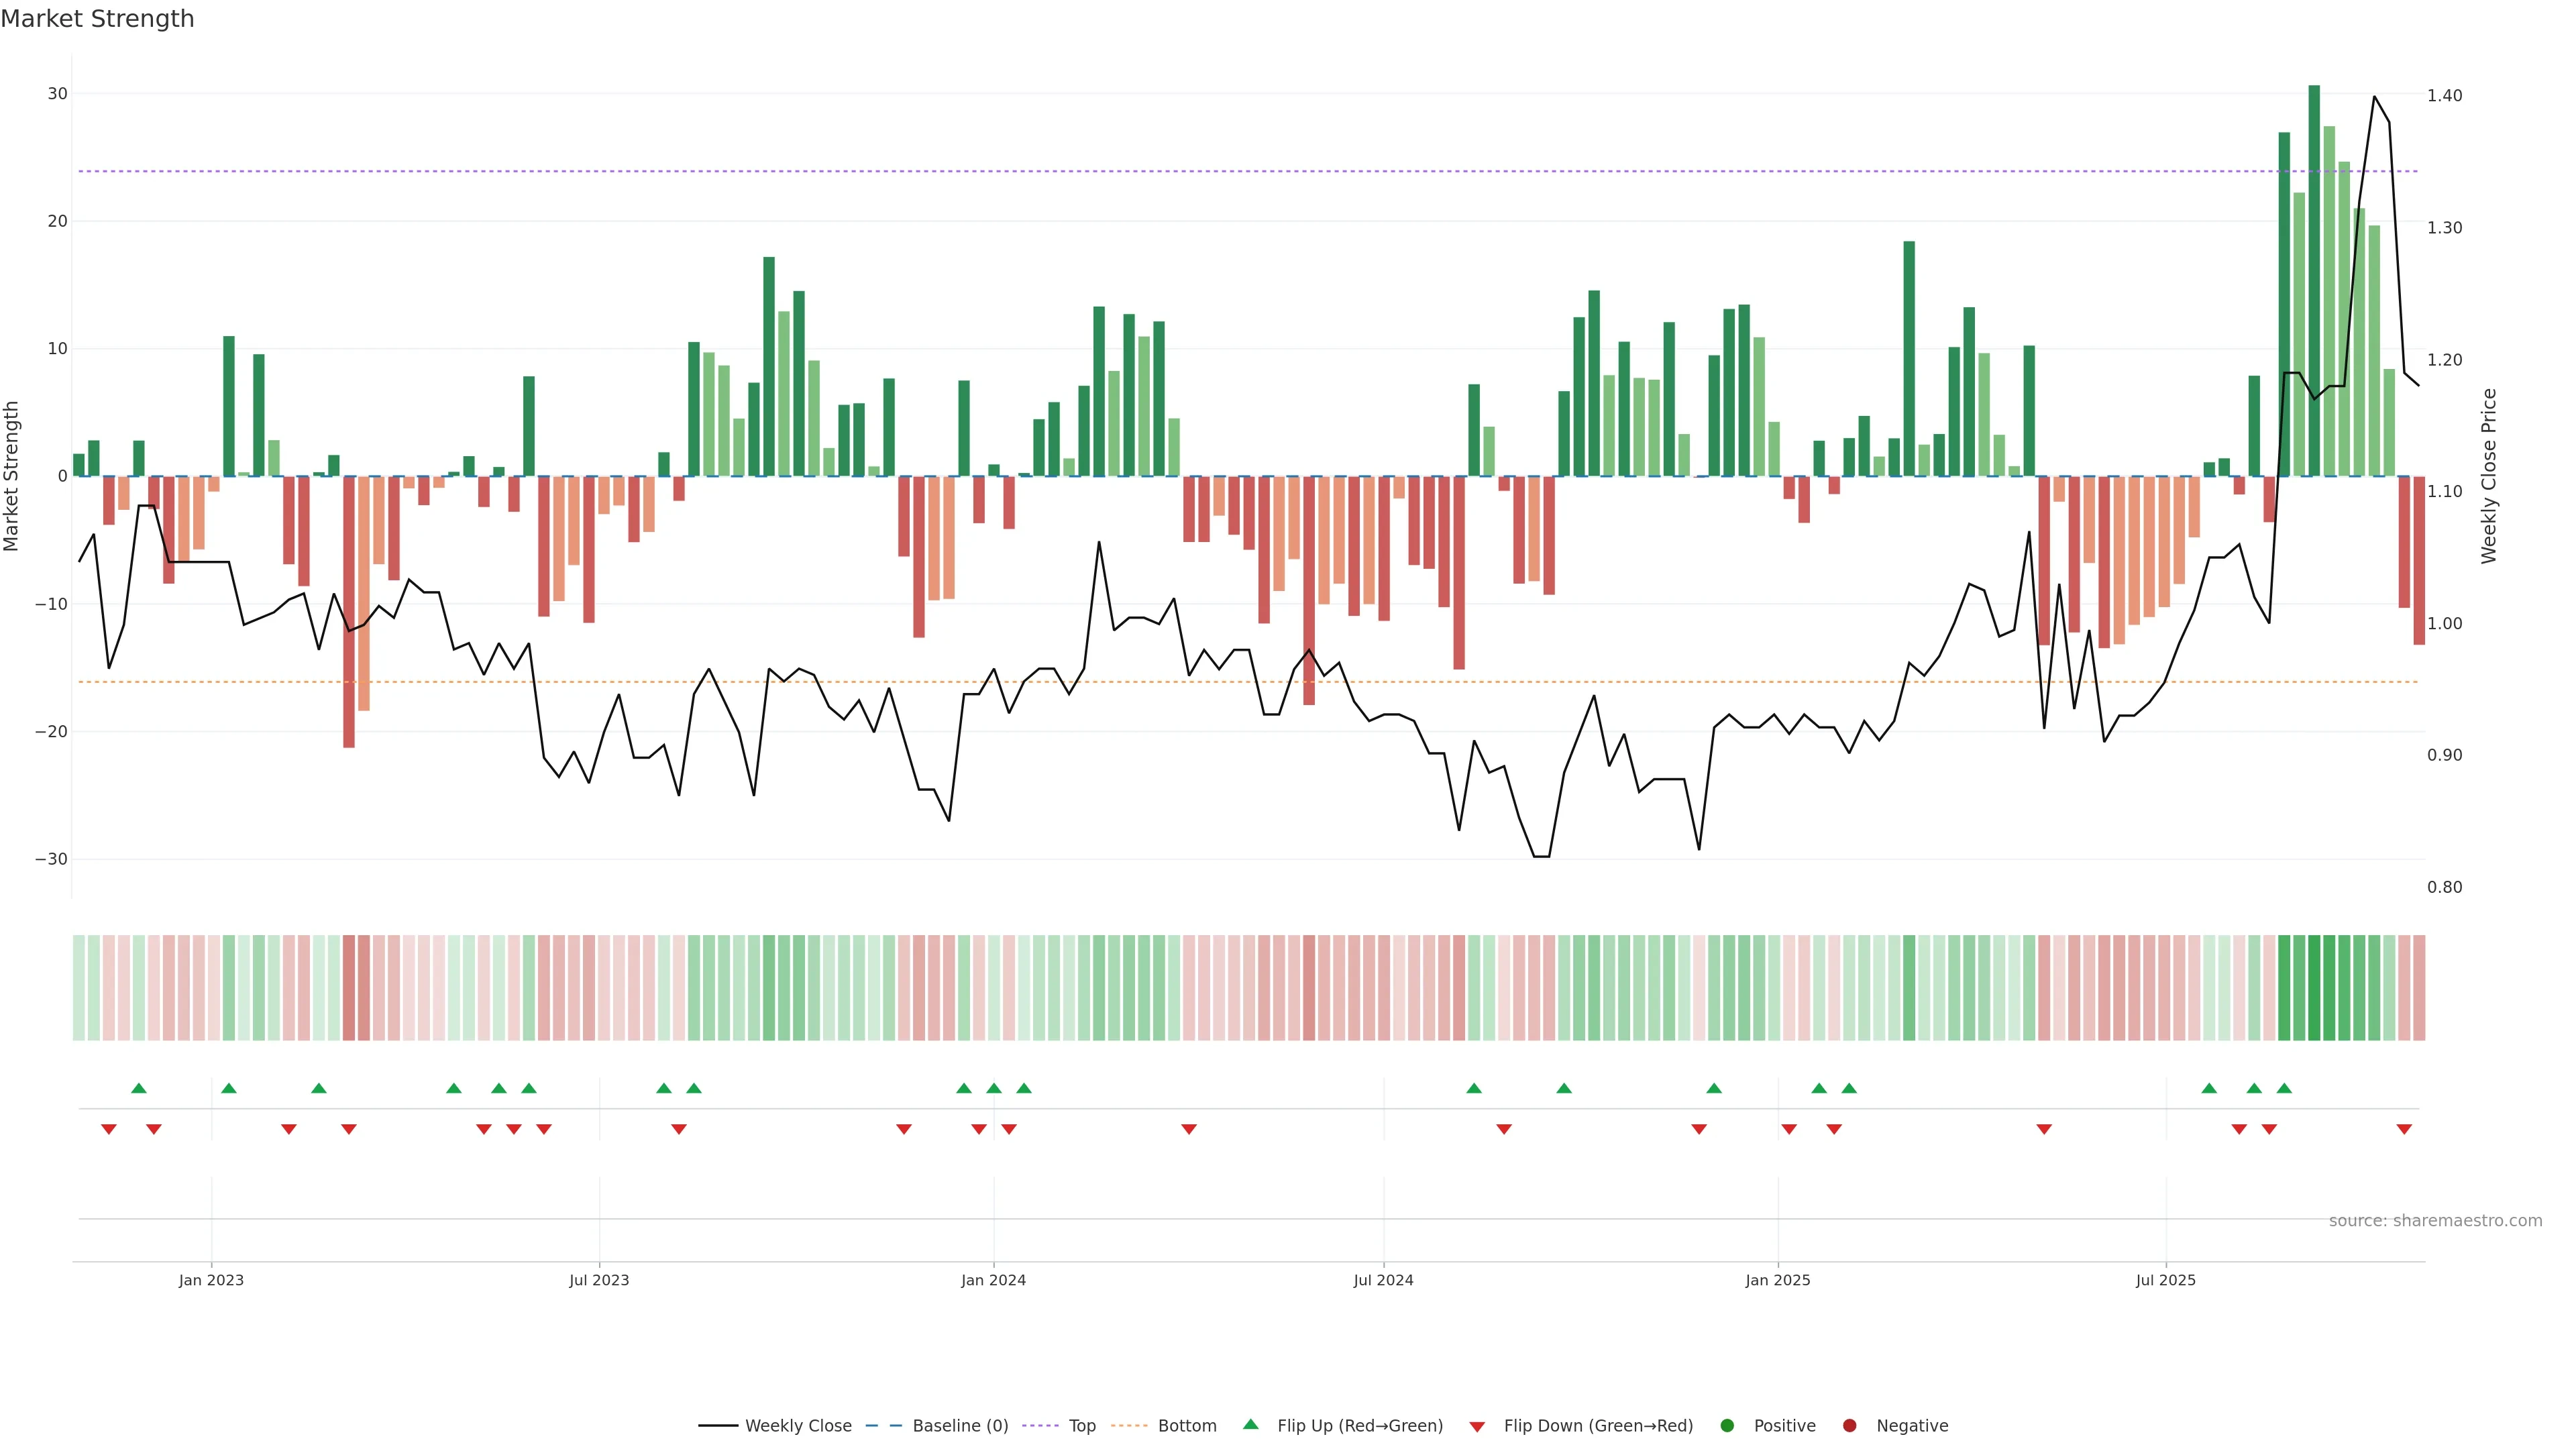The height and width of the screenshot is (1449, 2576).
Task: Click the Market Strength chart title
Action: click(98, 19)
